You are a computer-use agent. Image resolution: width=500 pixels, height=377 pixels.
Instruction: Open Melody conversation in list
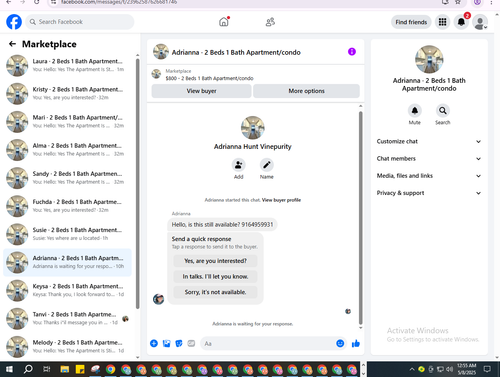tap(67, 347)
